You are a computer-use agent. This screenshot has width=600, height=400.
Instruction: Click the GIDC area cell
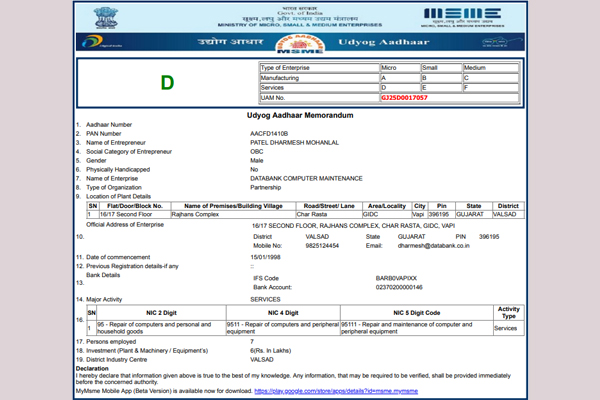[x=386, y=214]
